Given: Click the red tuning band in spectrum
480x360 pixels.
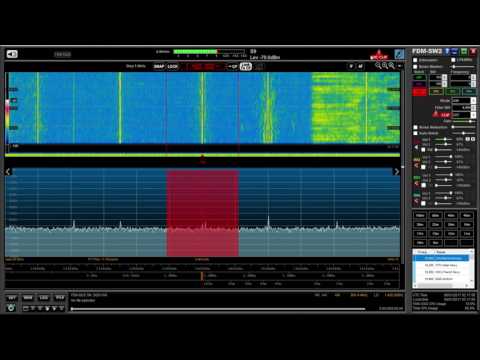Looking at the screenshot, I should tap(202, 213).
